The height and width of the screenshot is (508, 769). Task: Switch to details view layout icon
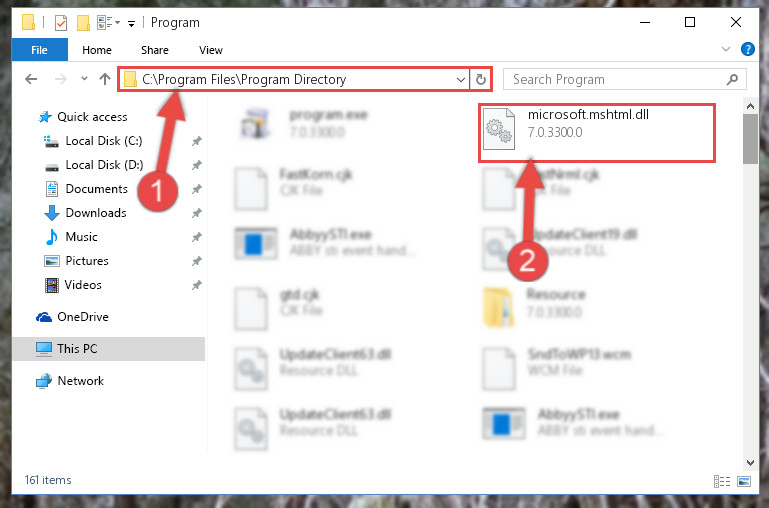pyautogui.click(x=721, y=482)
